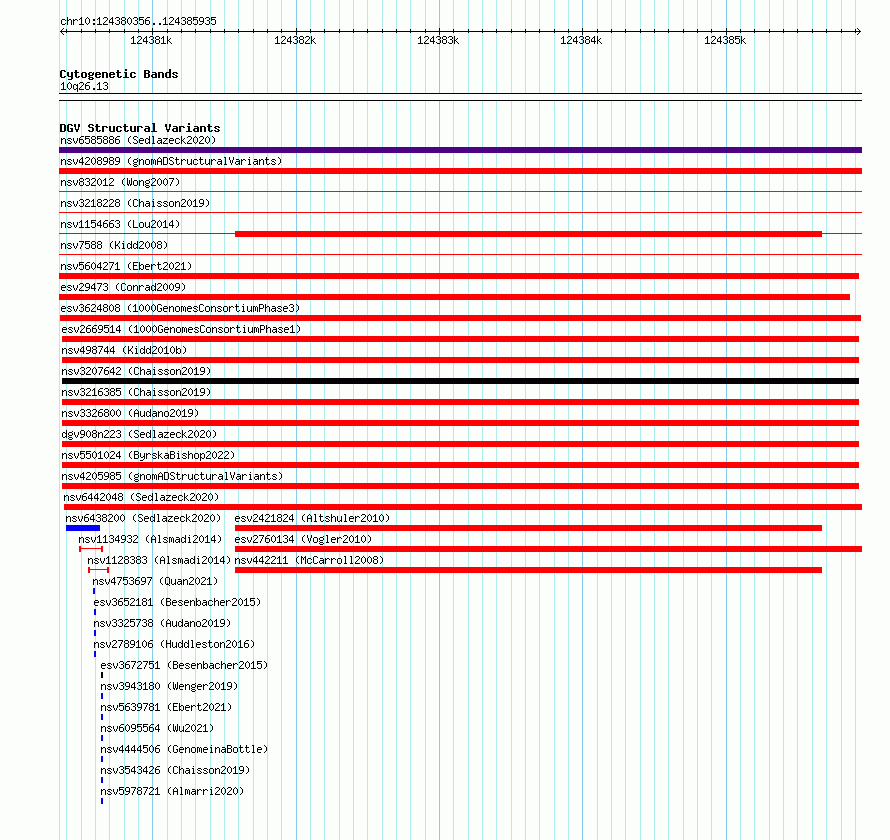Click the Cytogenetic Bands track title
Viewport: 890px width, 840px height.
point(119,74)
